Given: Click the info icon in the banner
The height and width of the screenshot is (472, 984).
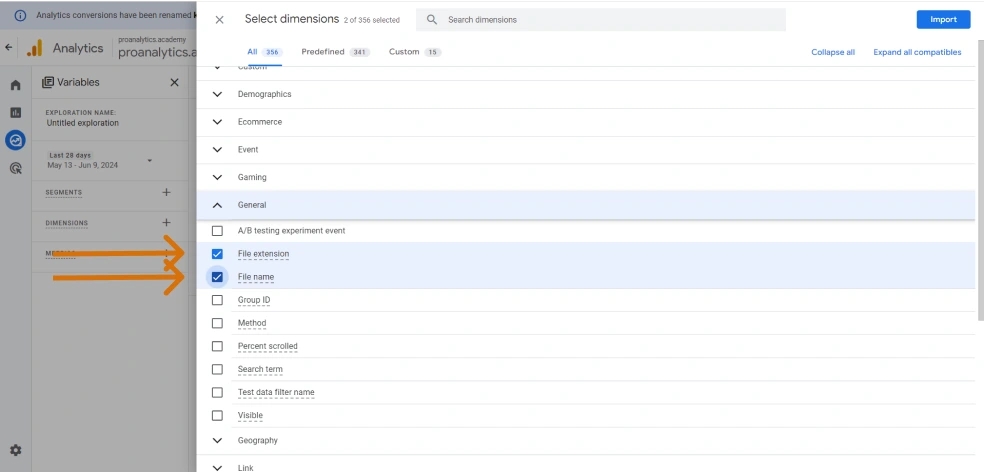Looking at the screenshot, I should [20, 15].
